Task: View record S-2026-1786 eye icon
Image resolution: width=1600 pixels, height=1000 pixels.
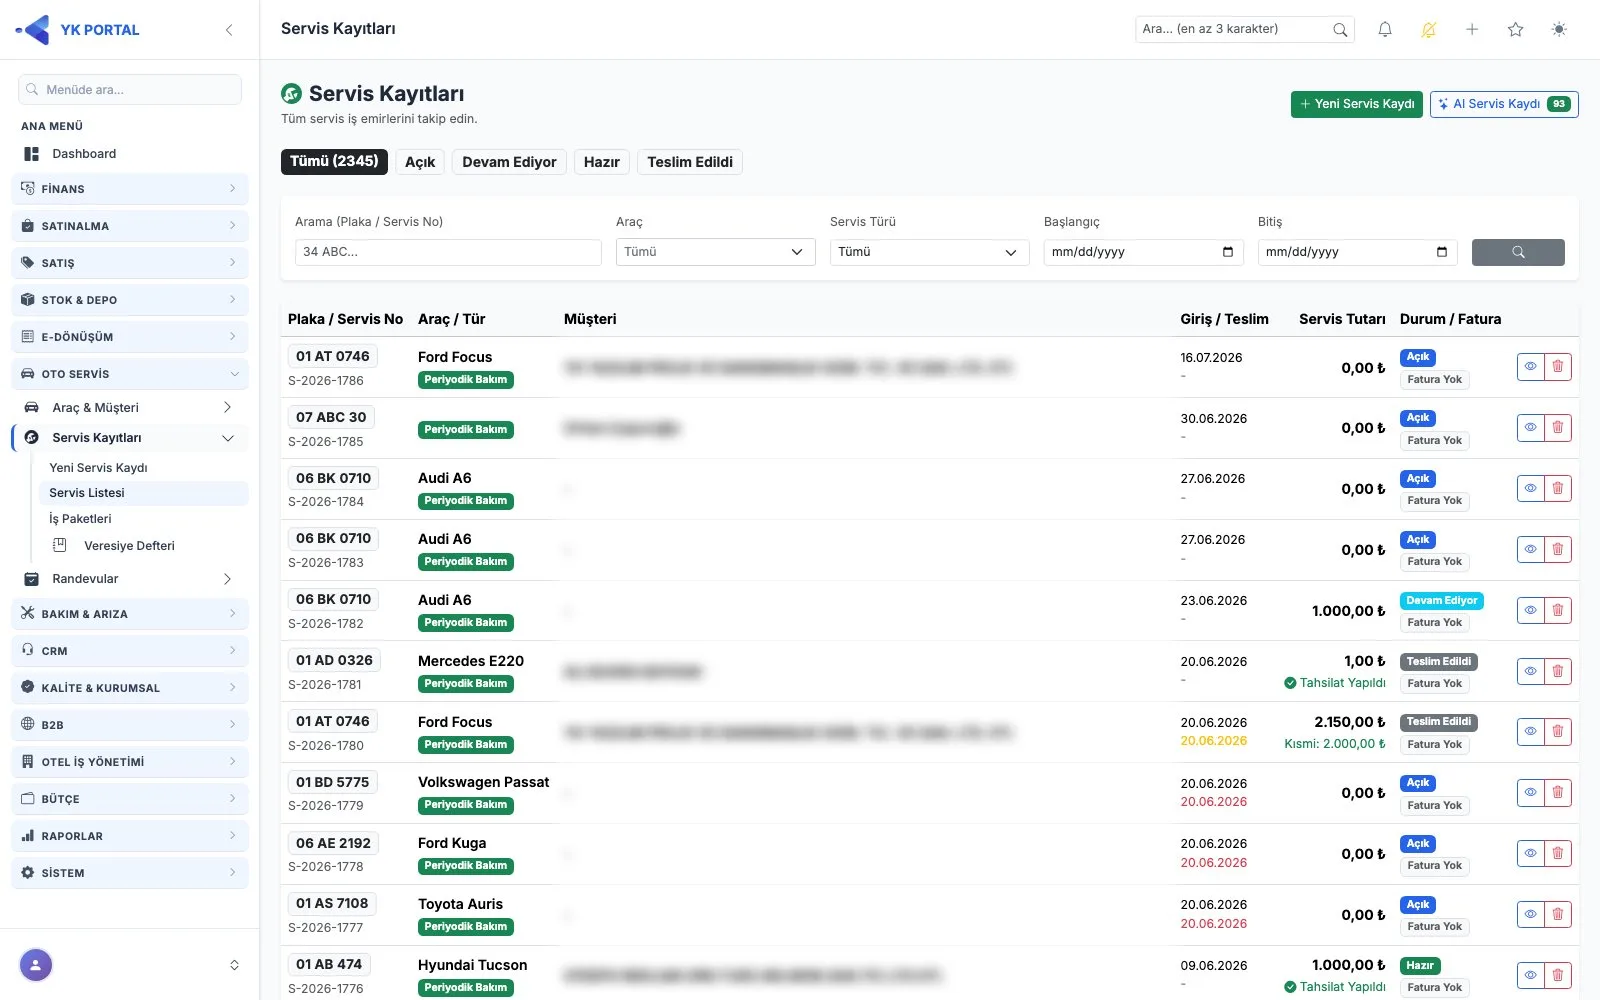Action: pos(1531,367)
